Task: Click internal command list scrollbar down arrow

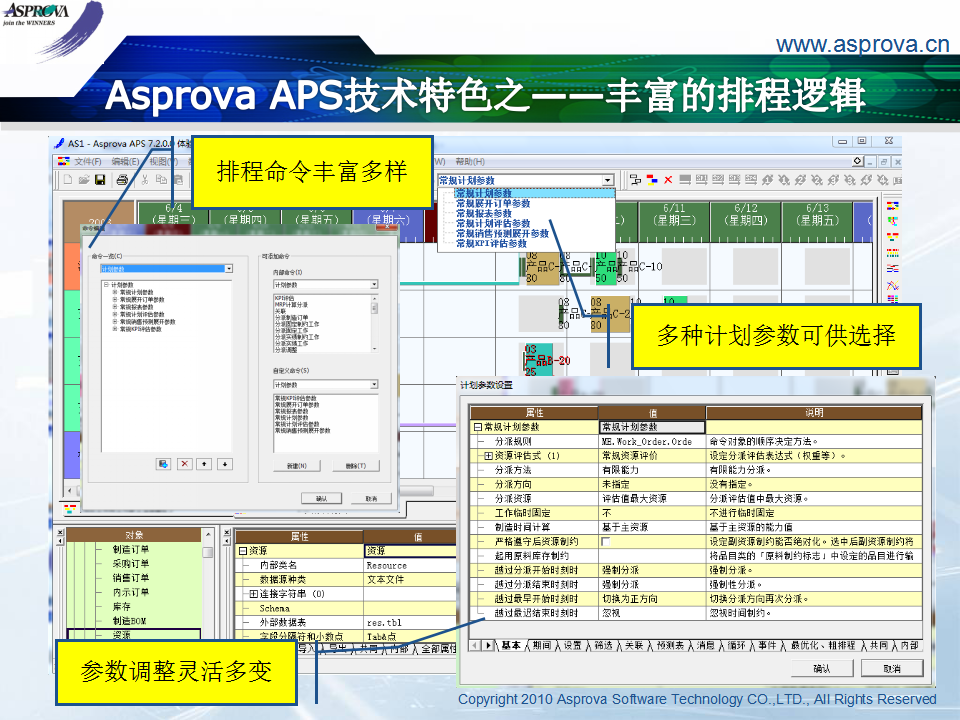Action: click(375, 348)
